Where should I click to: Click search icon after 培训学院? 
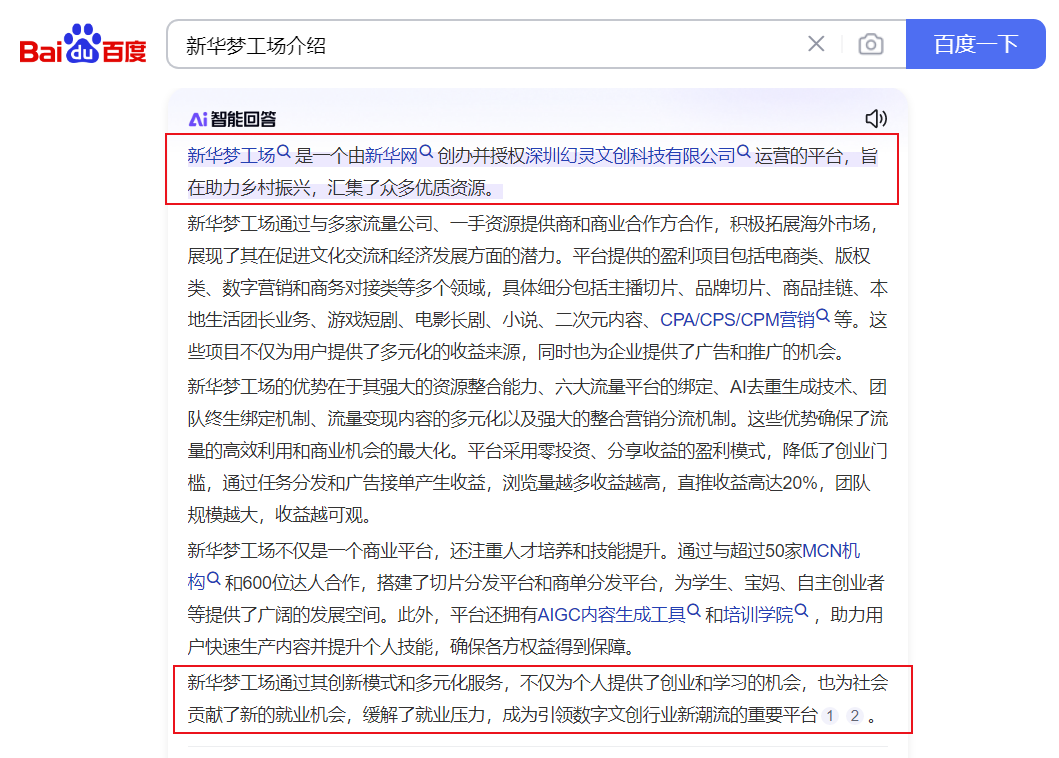click(802, 611)
